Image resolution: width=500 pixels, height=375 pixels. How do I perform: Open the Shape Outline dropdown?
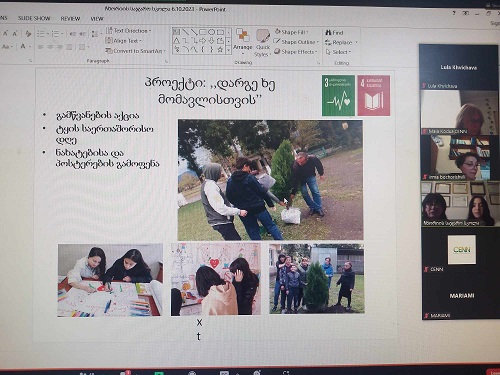click(296, 42)
